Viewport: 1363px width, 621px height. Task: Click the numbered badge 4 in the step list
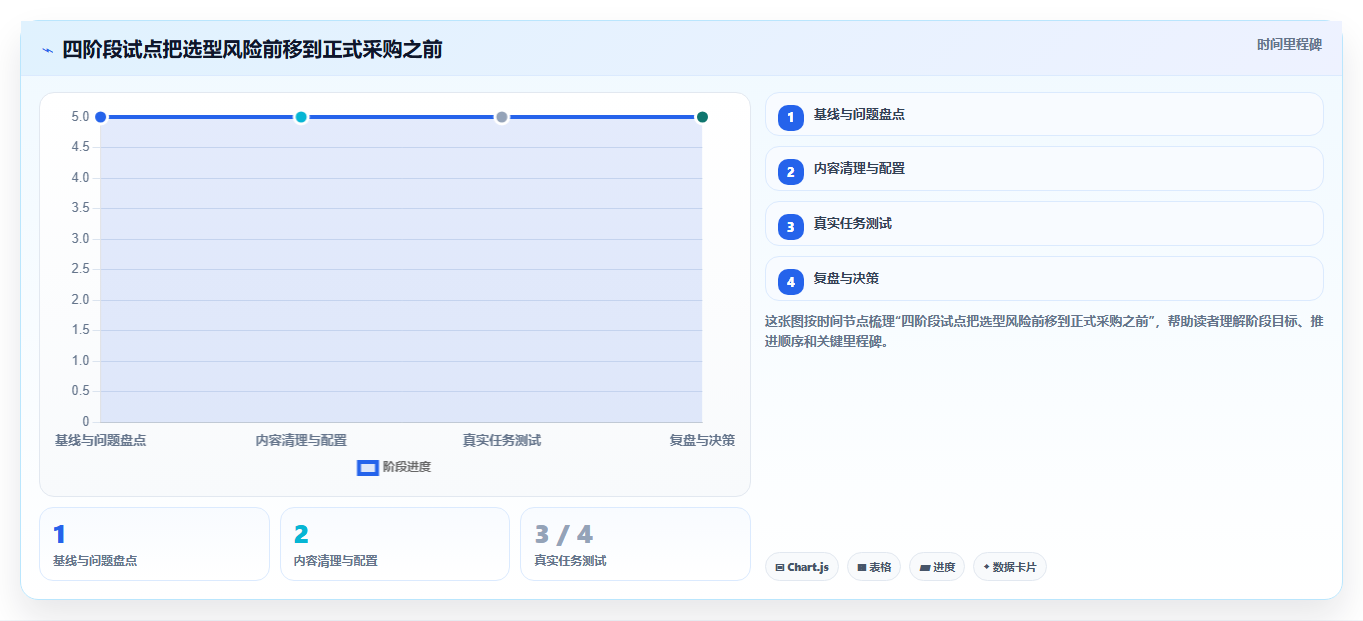[790, 281]
